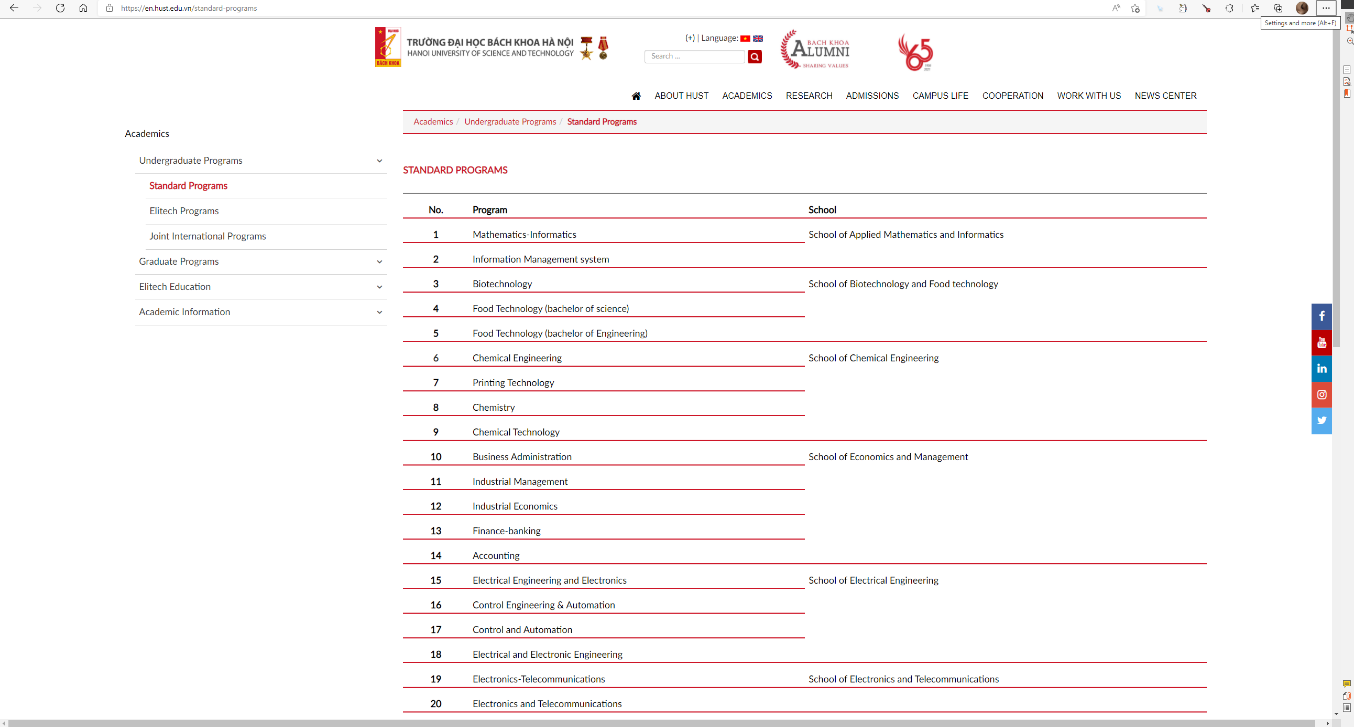Click the red search magnifier button
The image size is (1354, 727).
coord(755,56)
